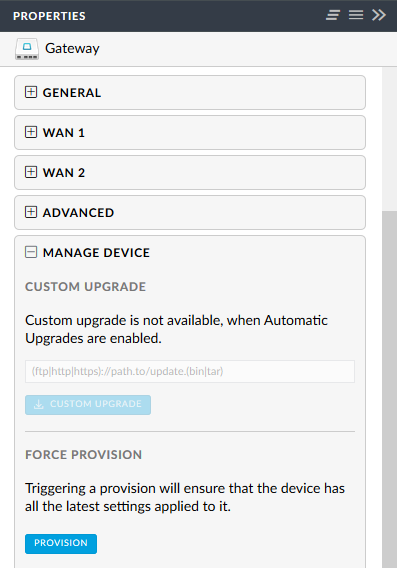Click the disabled CUSTOM UPGRADE button
The width and height of the screenshot is (397, 568).
coord(88,405)
